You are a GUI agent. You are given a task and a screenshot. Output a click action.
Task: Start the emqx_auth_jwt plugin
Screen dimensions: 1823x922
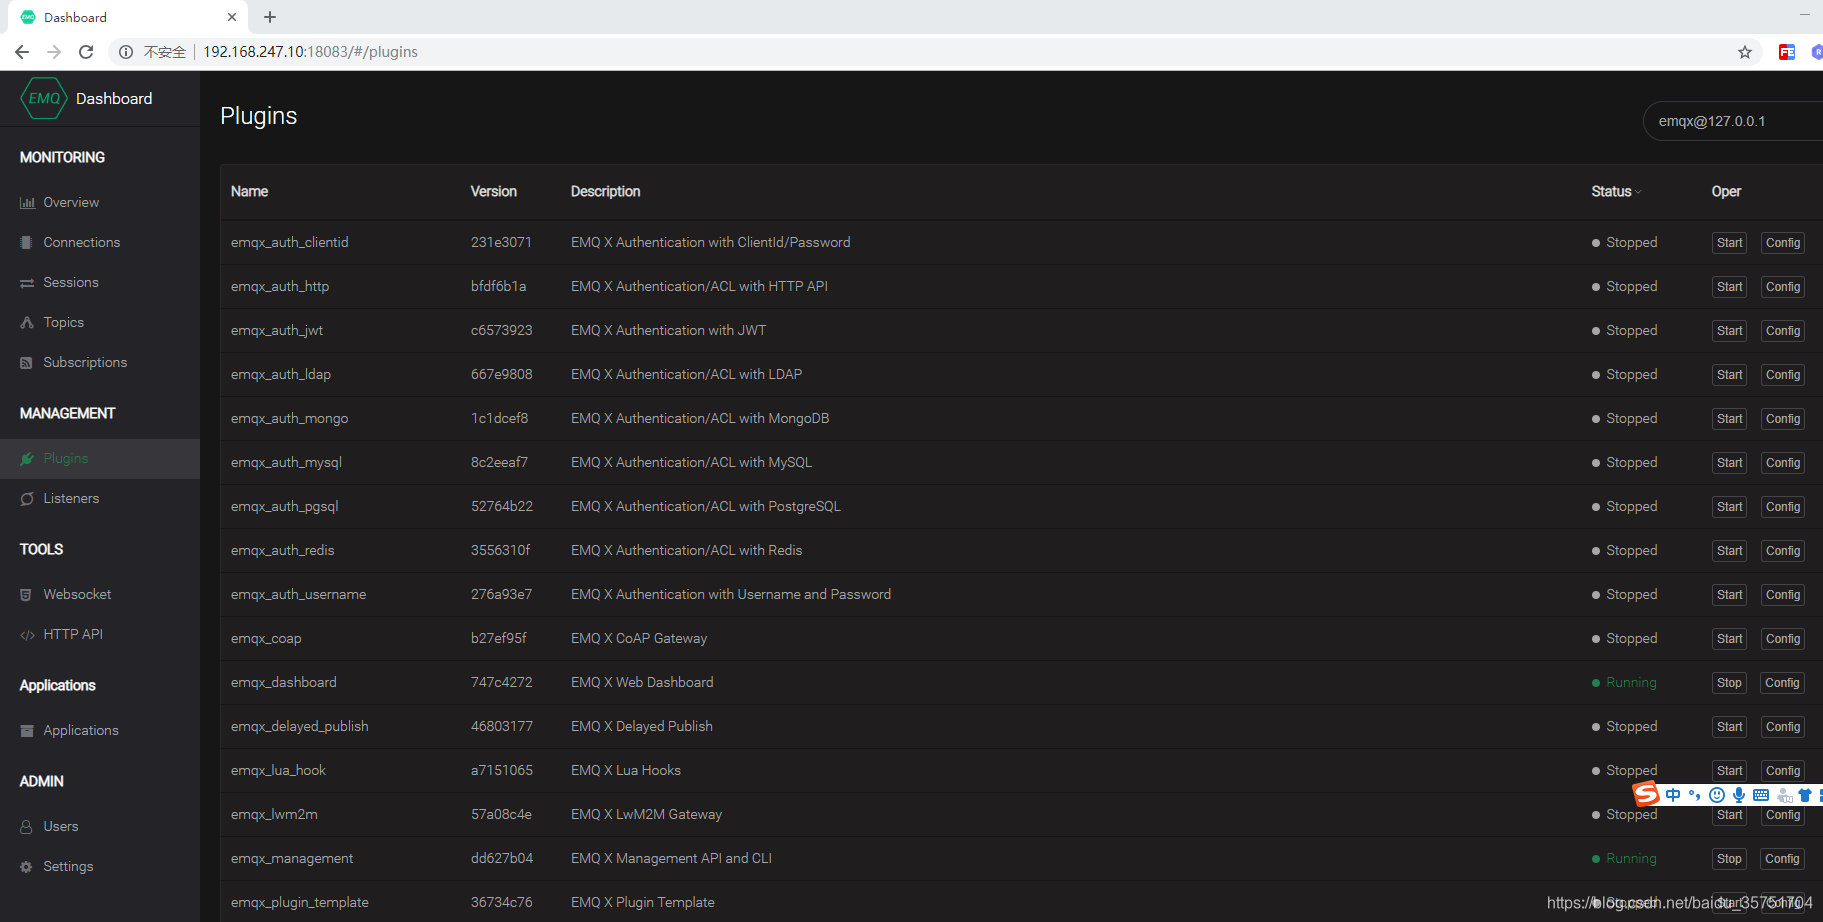click(x=1729, y=331)
